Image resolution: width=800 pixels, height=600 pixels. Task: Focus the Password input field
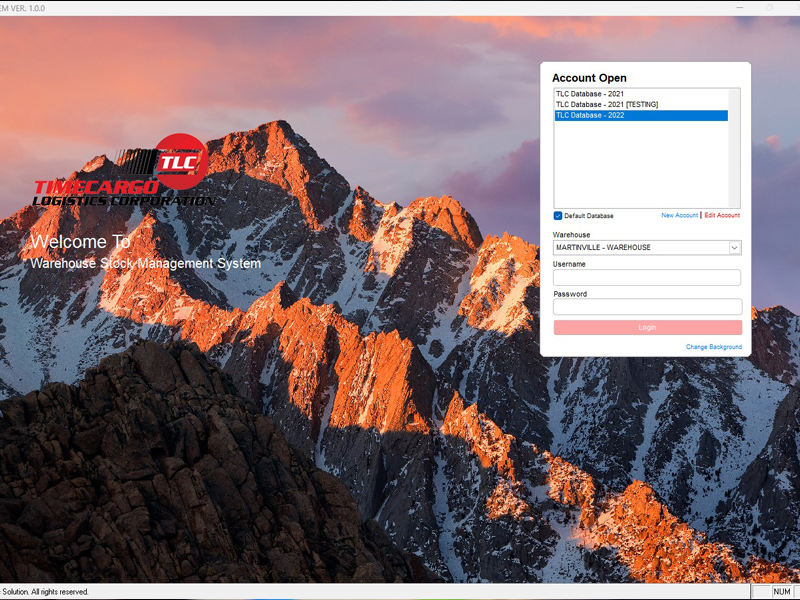click(x=647, y=307)
